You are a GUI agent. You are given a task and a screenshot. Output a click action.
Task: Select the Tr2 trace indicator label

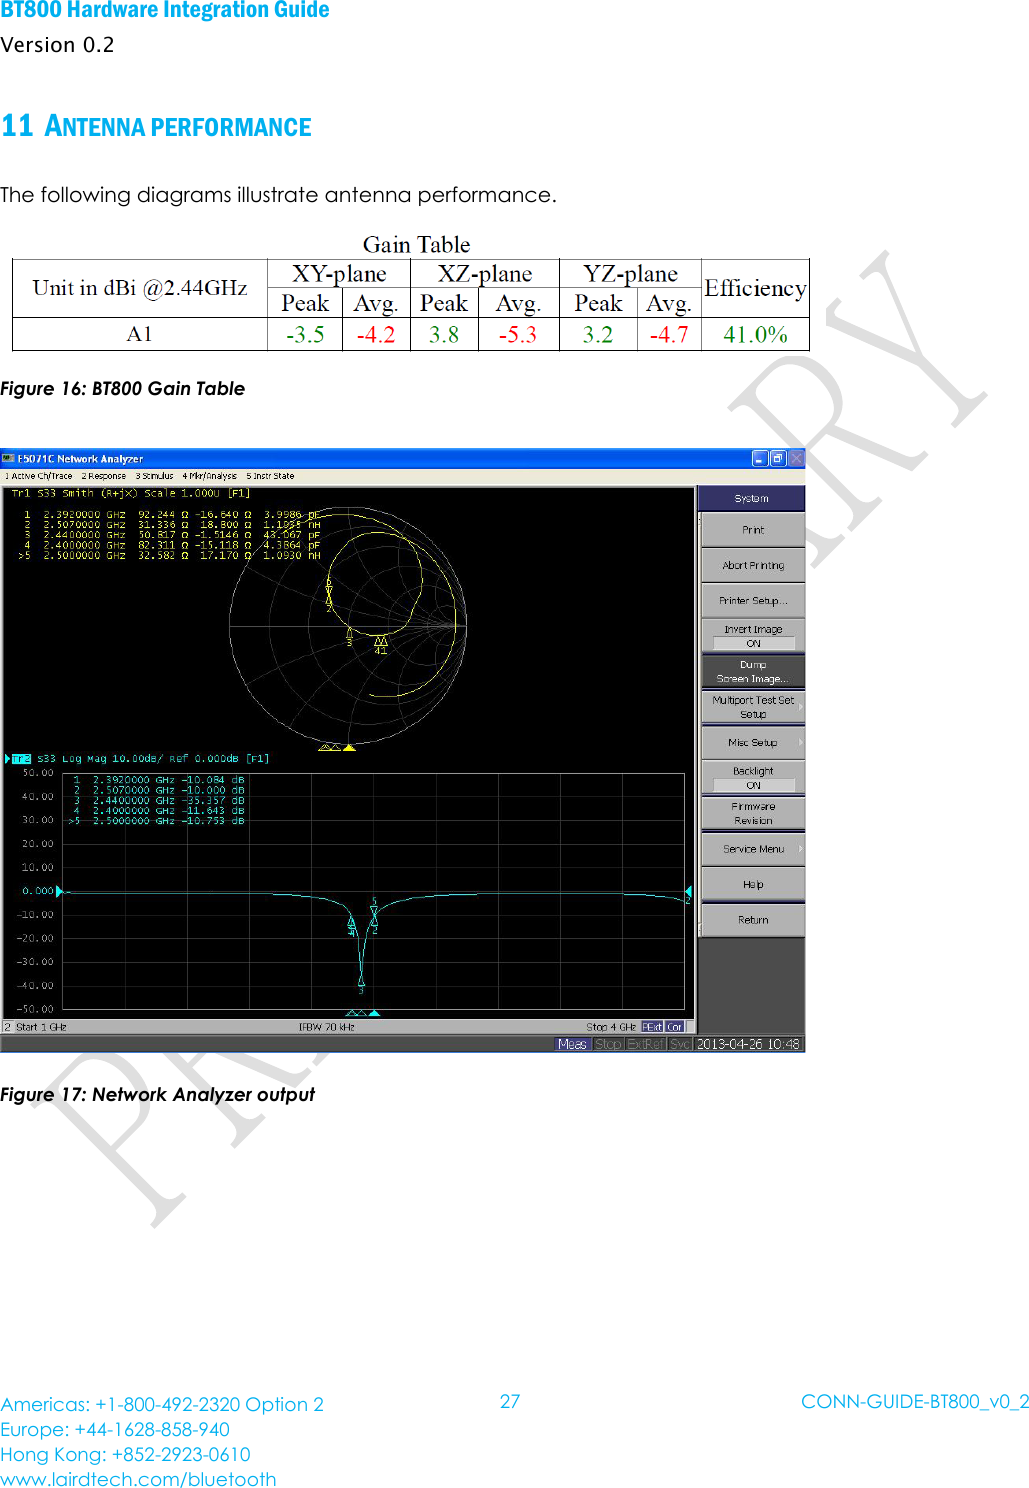[21, 759]
